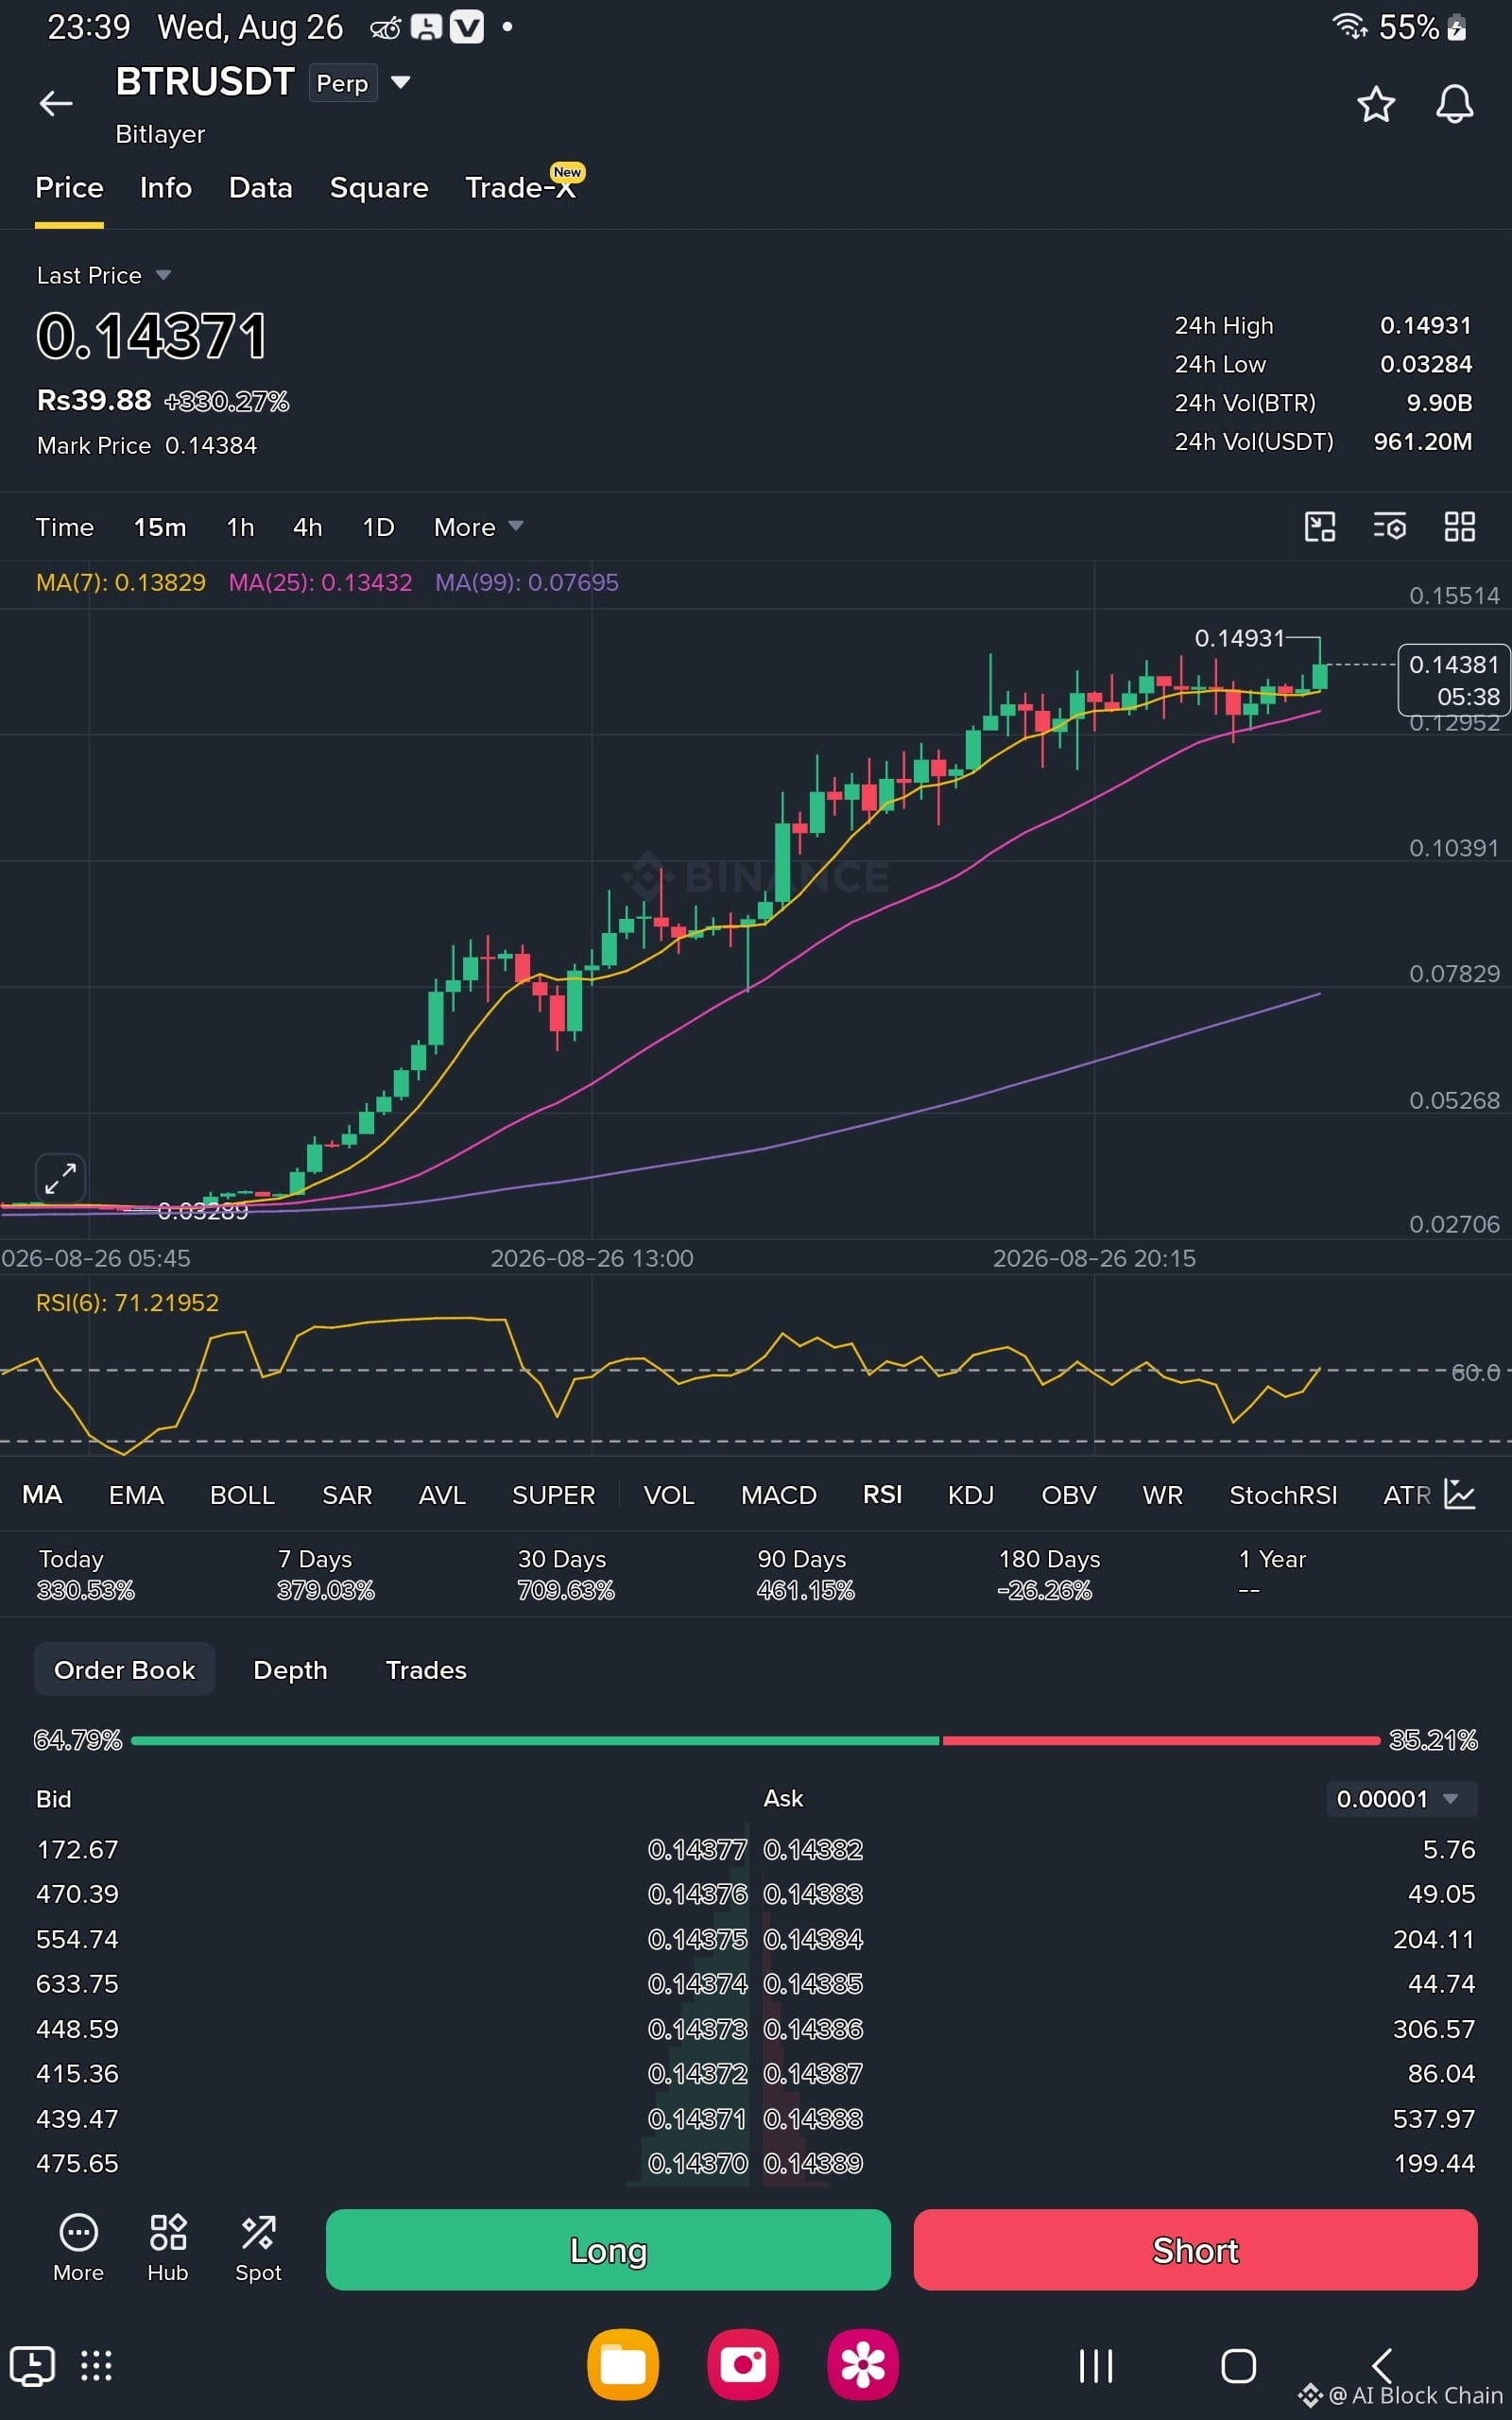Expand the BTRUSDT pair selector arrow
1512x2420 pixels.
(401, 82)
